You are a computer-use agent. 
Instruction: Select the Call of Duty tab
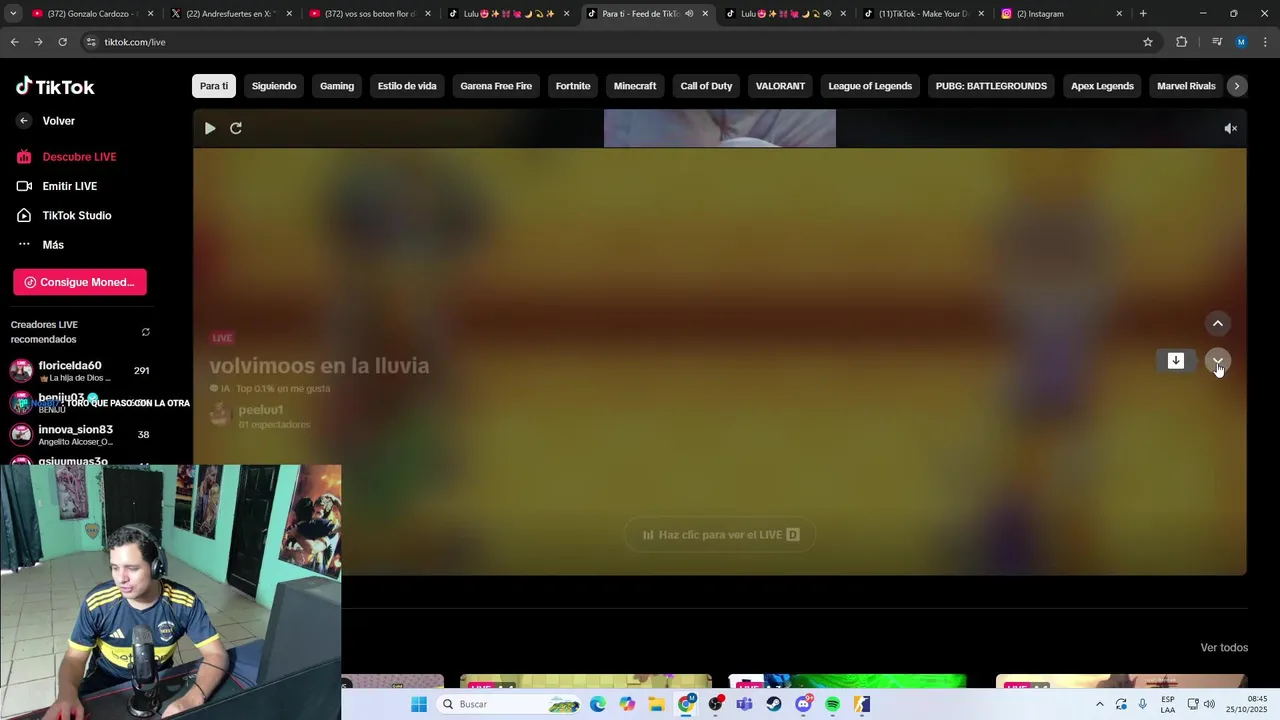click(x=706, y=86)
